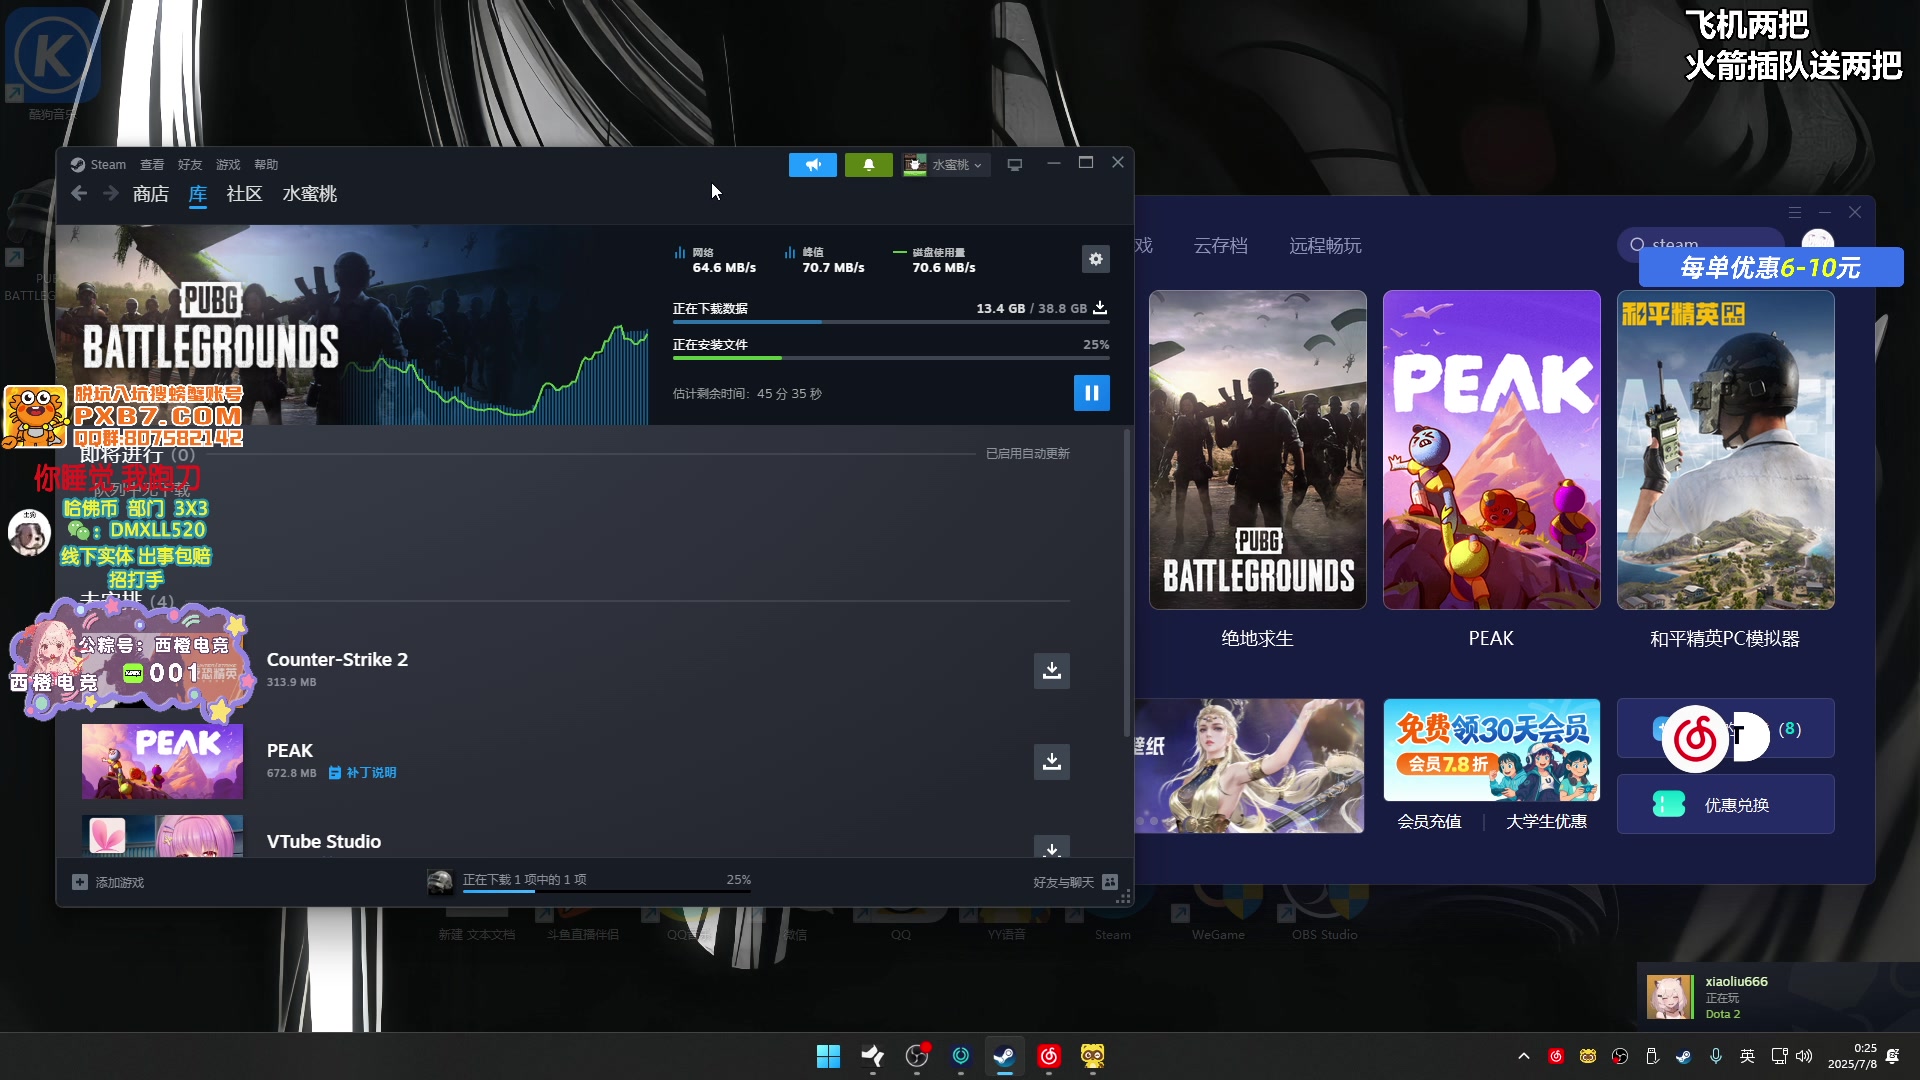Open the 水蜜桃 profile tab
Viewport: 1920px width, 1080px height.
click(310, 194)
